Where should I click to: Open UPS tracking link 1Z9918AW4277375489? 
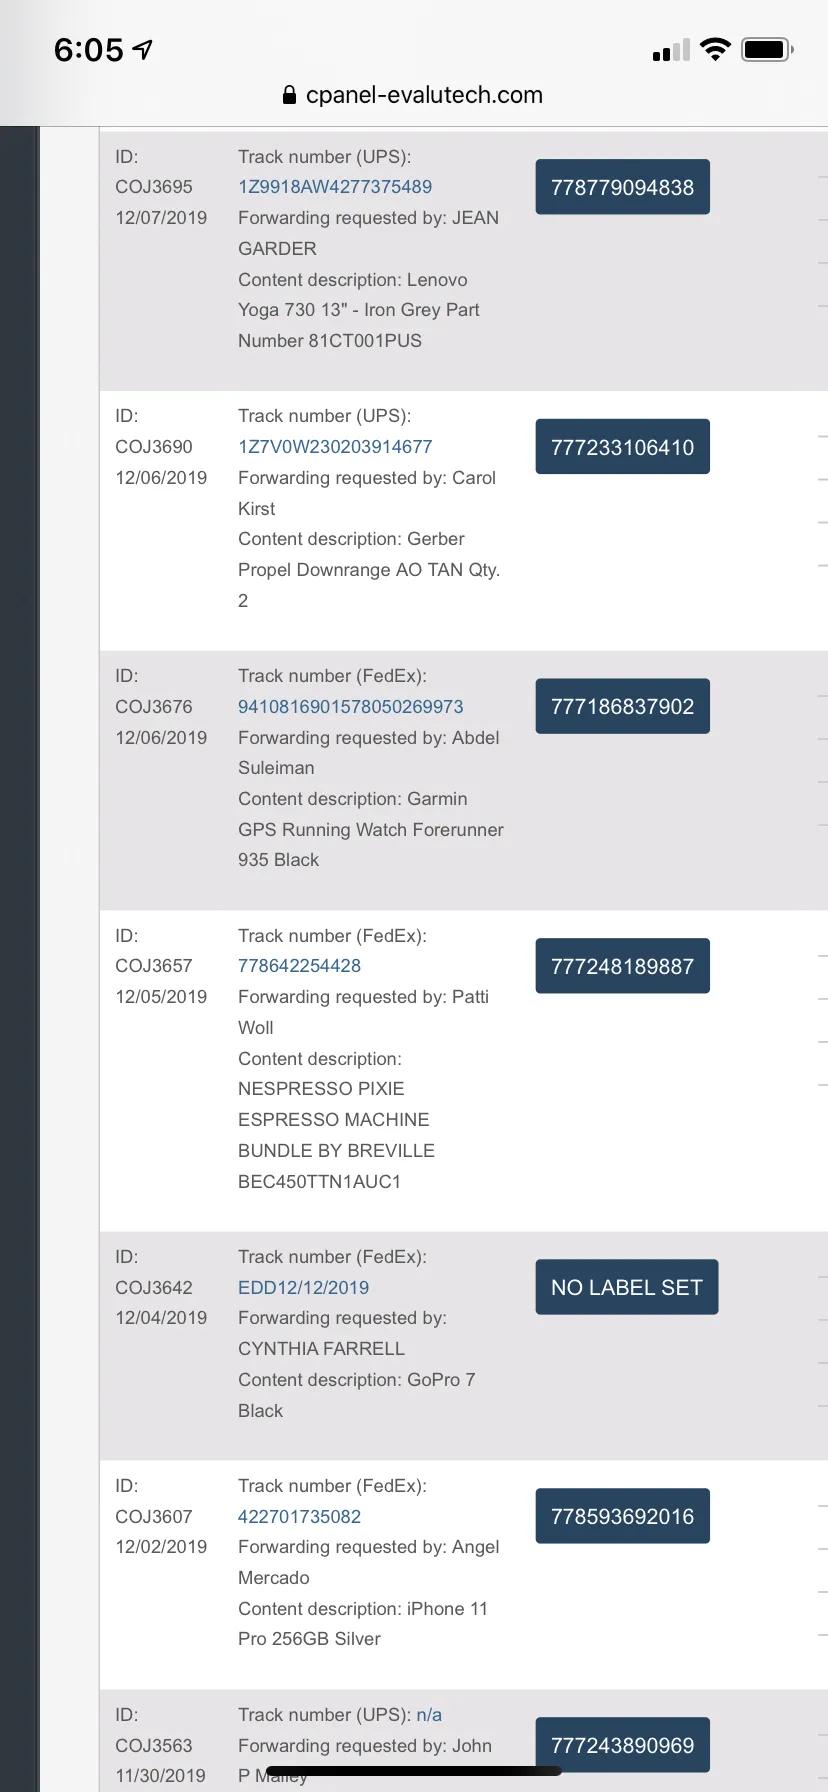[335, 187]
